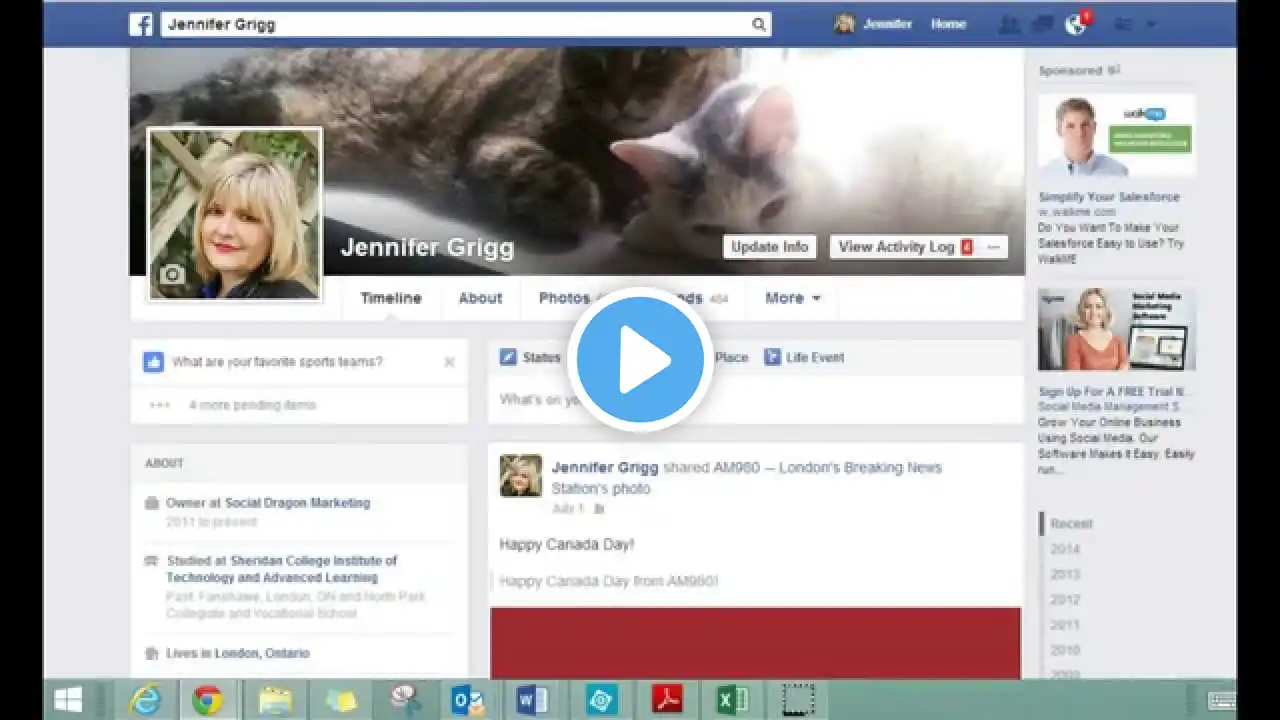Expand the account settings dropdown arrow
Screen dimensions: 1280x720
[1150, 24]
